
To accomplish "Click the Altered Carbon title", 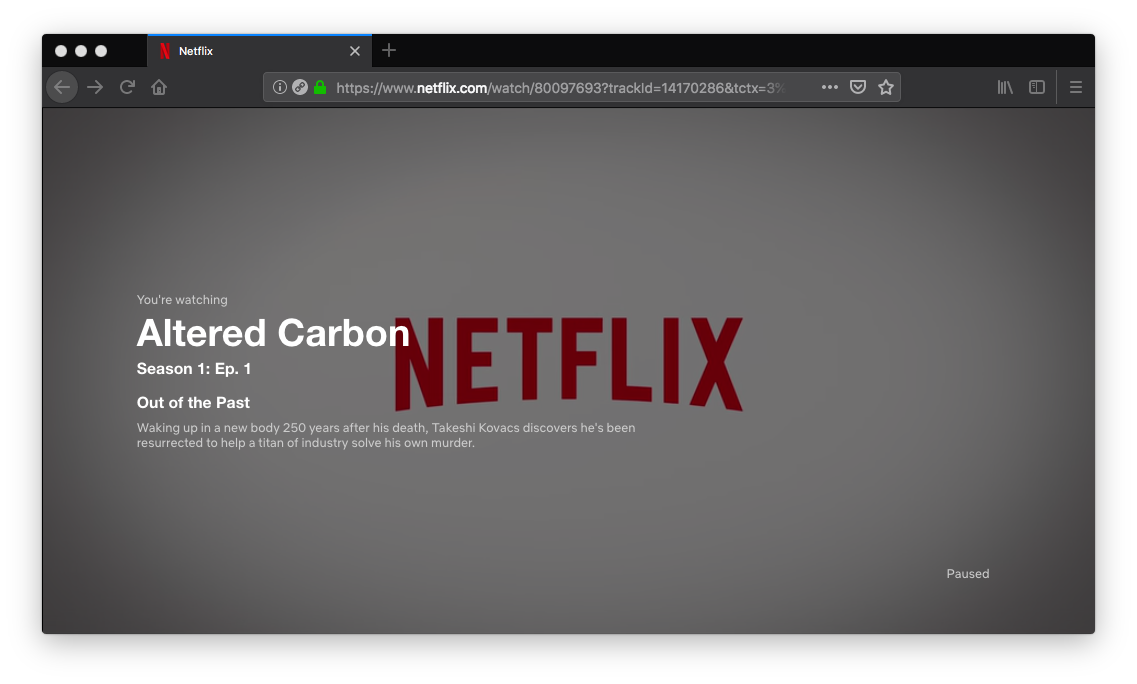I will [x=273, y=333].
